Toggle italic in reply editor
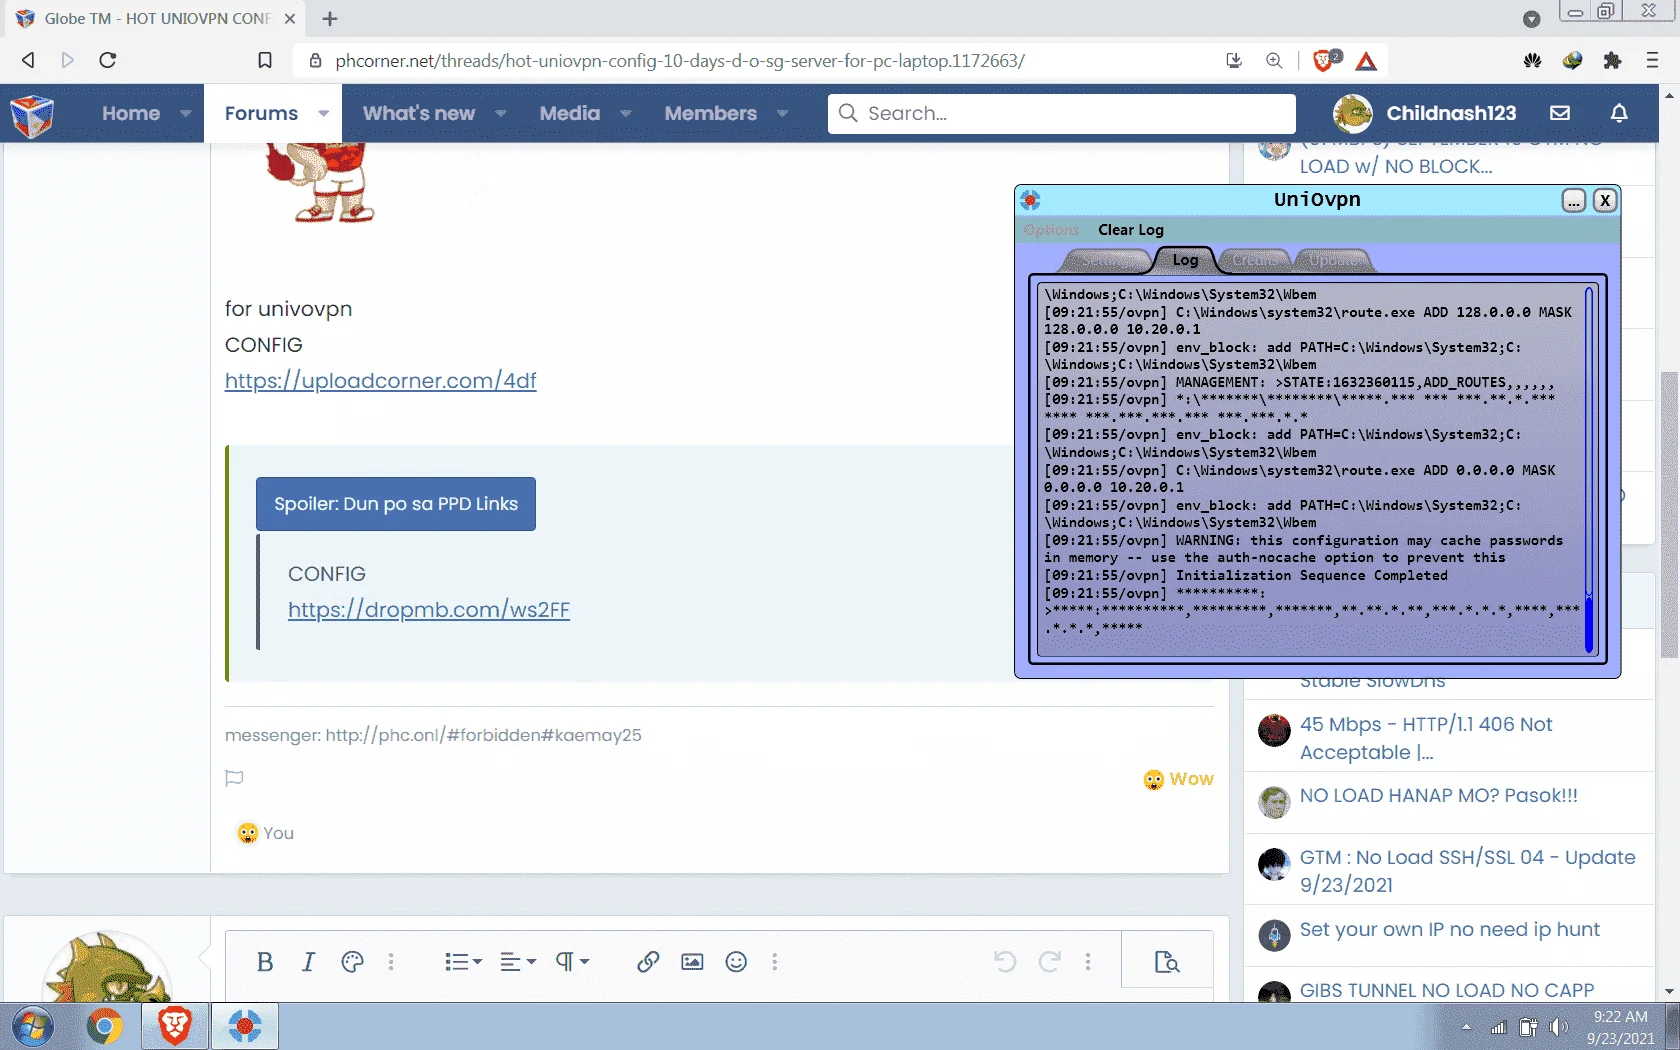This screenshot has height=1050, width=1680. (x=308, y=962)
